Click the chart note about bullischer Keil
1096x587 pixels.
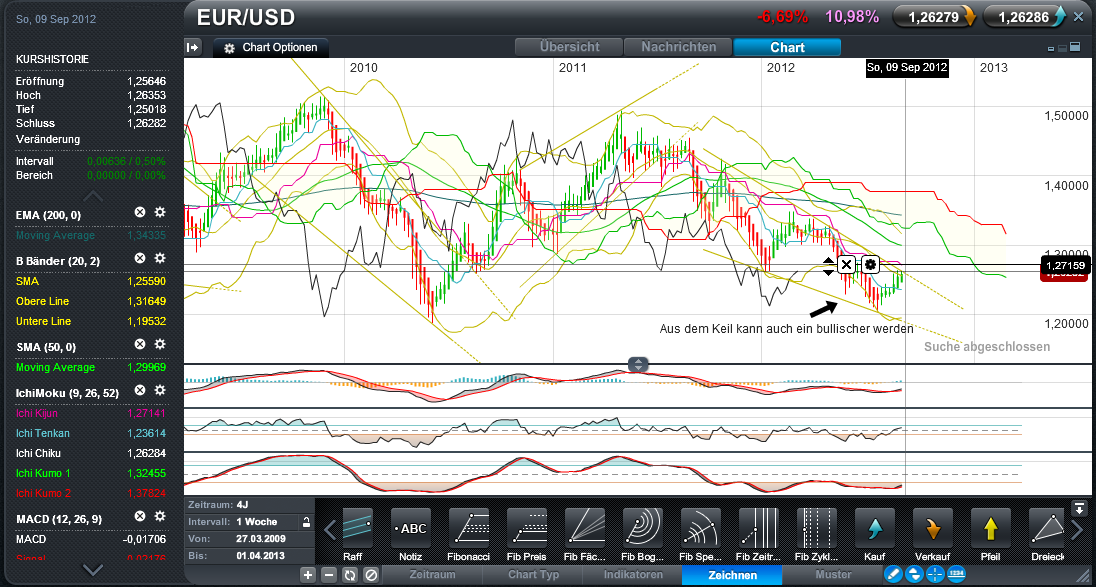tap(786, 328)
